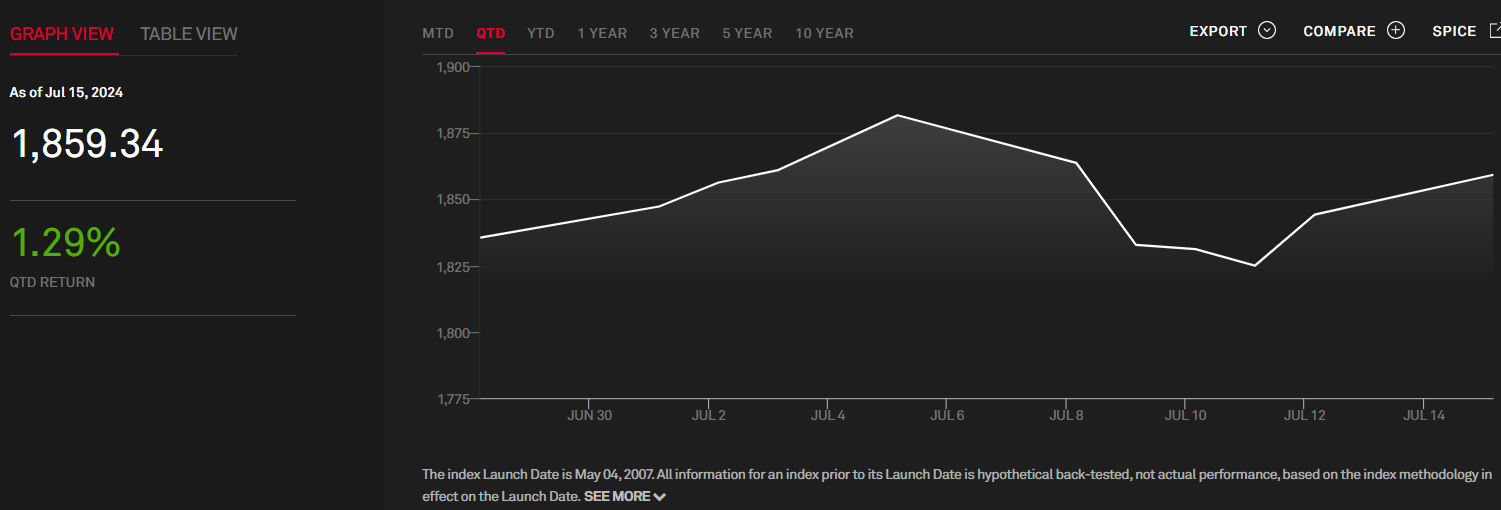
Task: Expand the SEE MORE disclosure chevron
Action: (659, 497)
